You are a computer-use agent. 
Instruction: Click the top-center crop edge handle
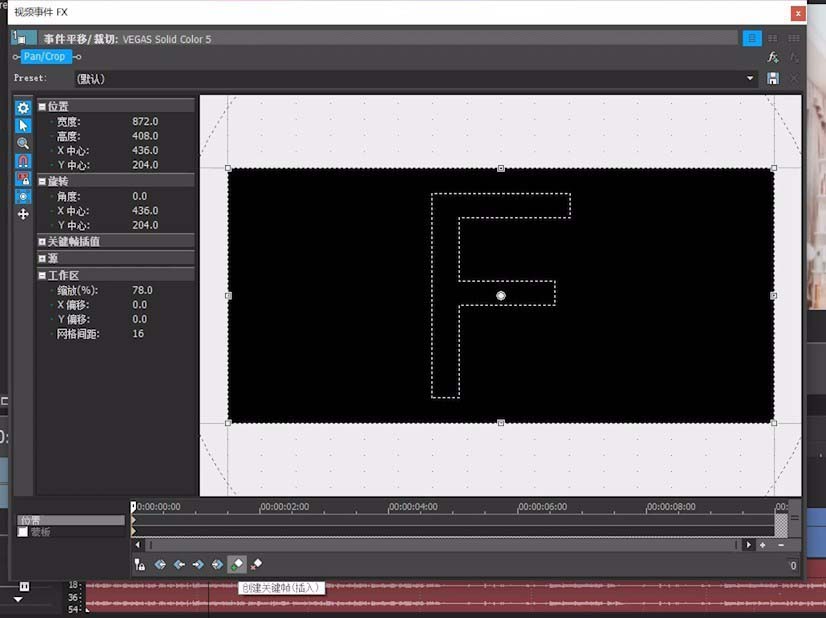pos(501,169)
